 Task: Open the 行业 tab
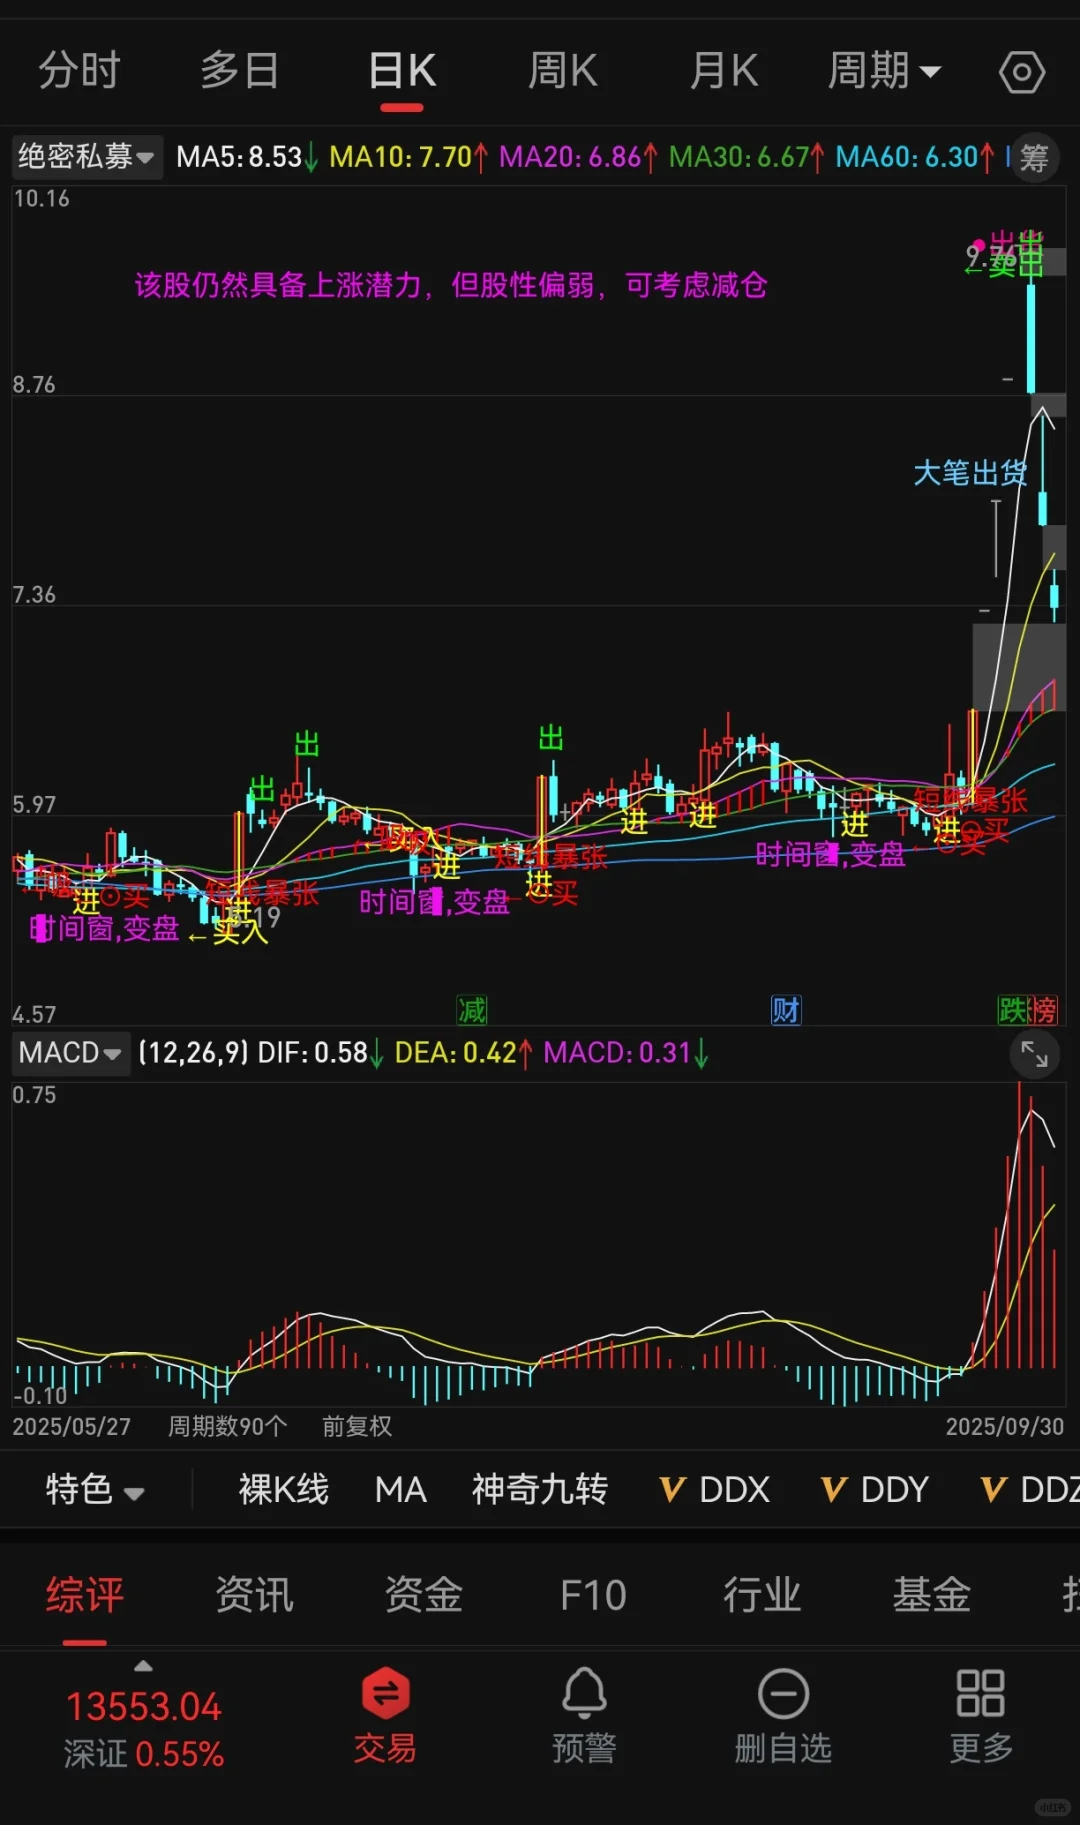coord(762,1594)
